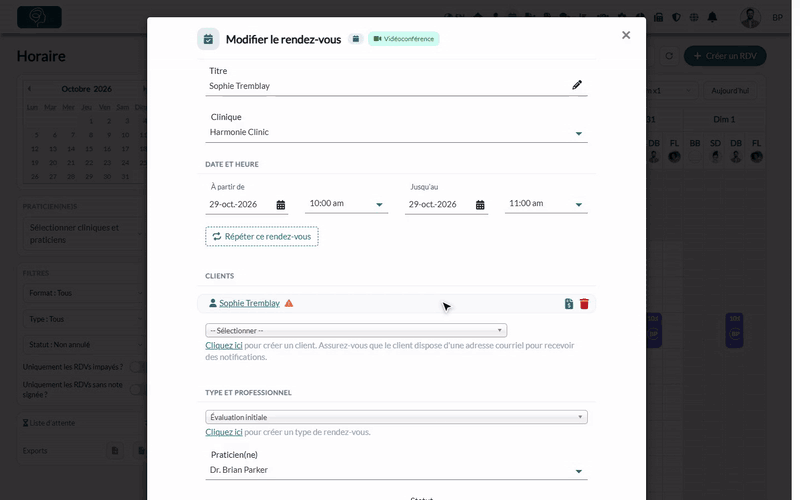Click Cliquez ici to create an appointment type
Image resolution: width=800 pixels, height=500 pixels.
tap(224, 432)
